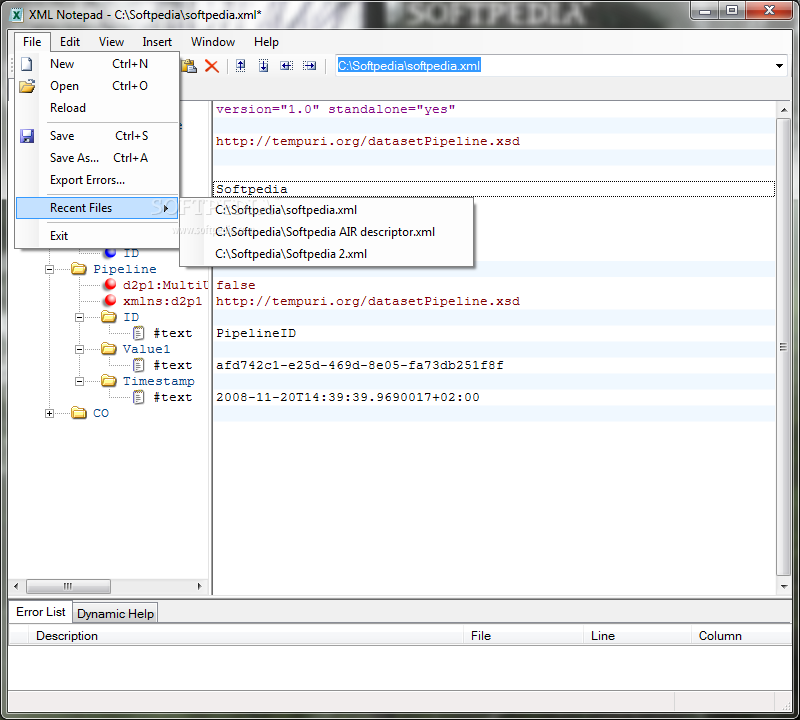
Task: Click the Save floppy disk icon
Action: tap(27, 136)
